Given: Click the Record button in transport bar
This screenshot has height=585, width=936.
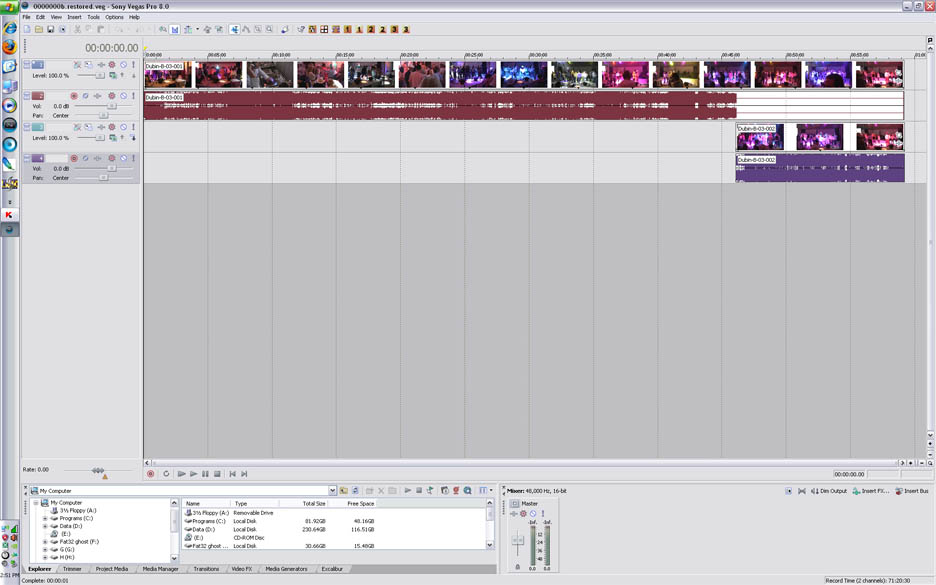Looking at the screenshot, I should (151, 474).
